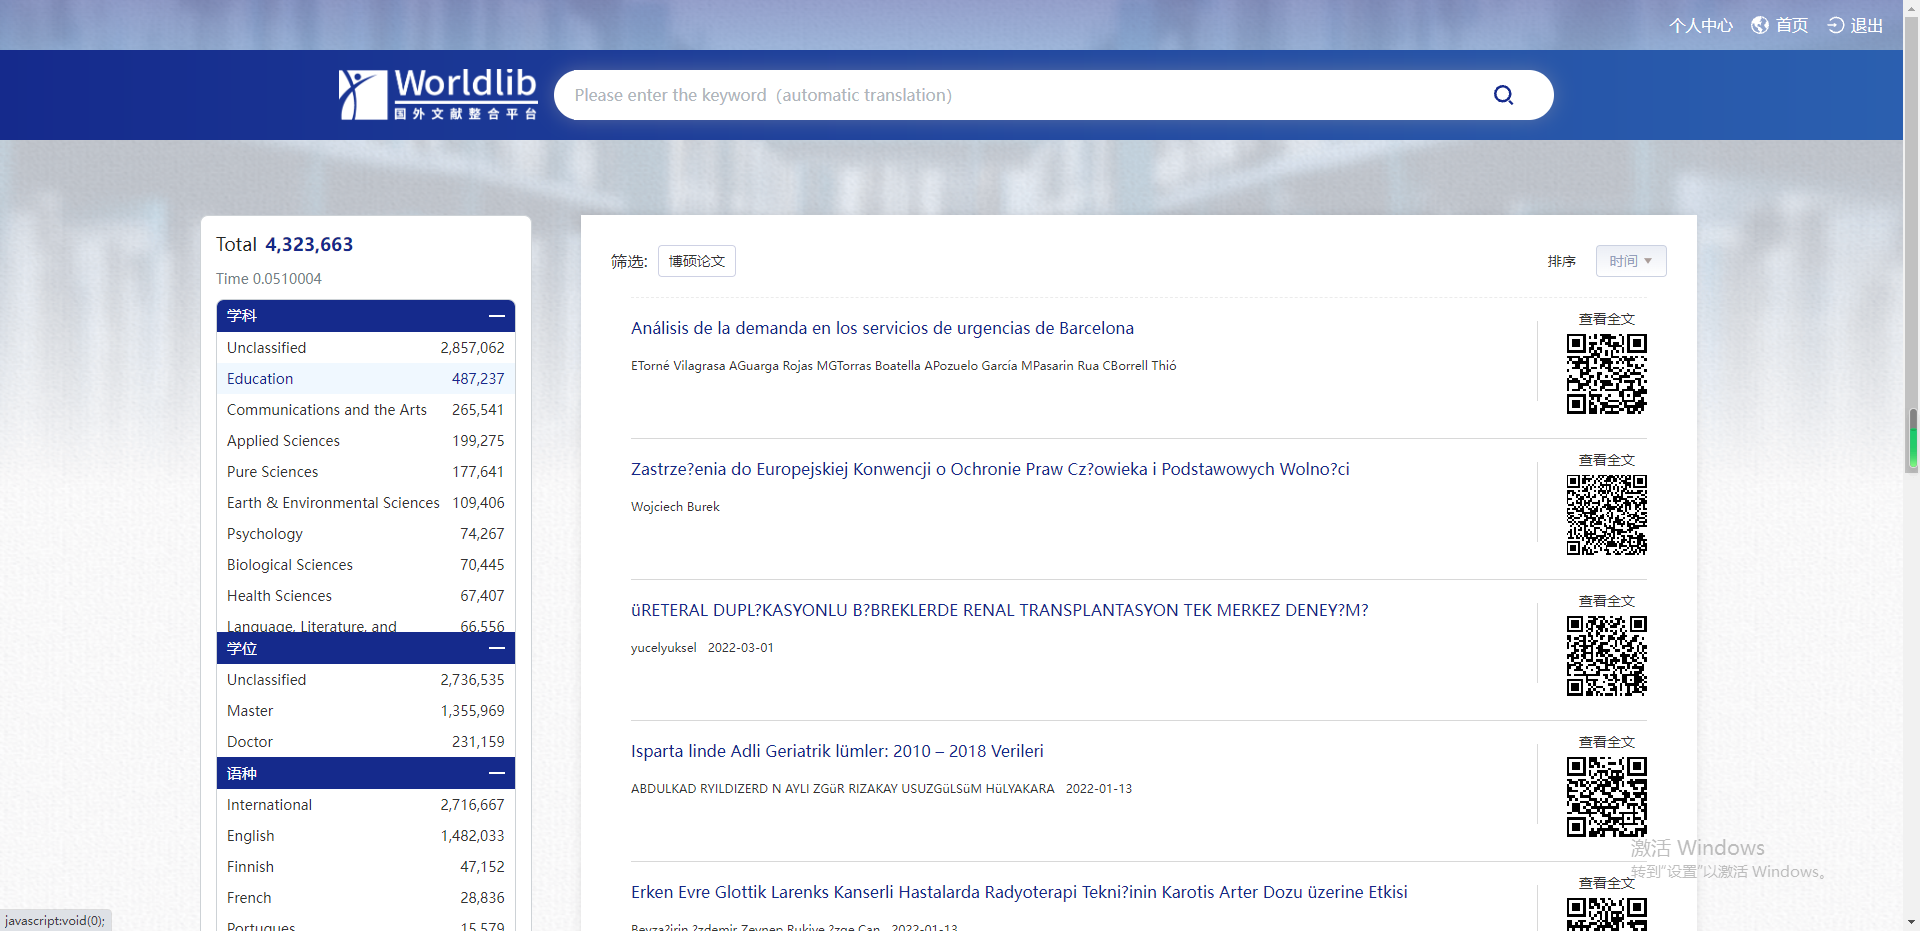Viewport: 1920px width, 931px height.
Task: Open QR code for Isparta linde article
Action: (1606, 797)
